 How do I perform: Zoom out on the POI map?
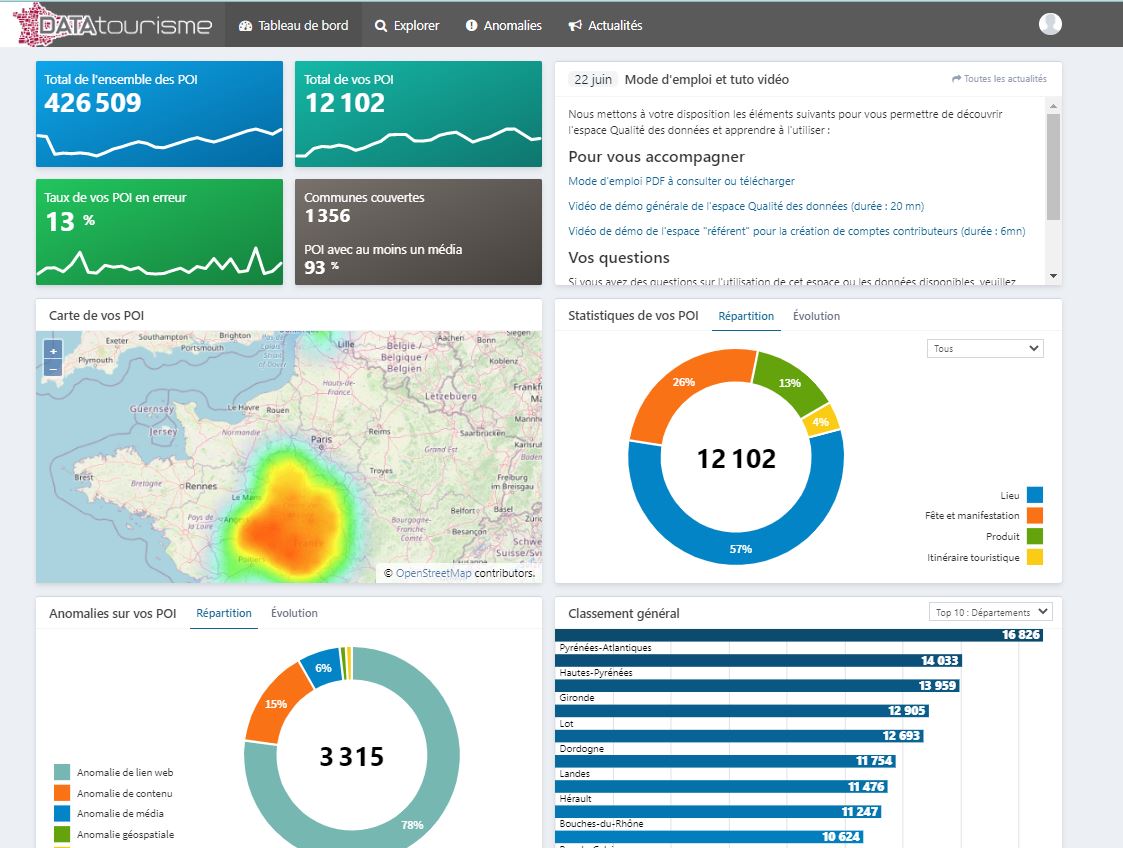coord(53,368)
